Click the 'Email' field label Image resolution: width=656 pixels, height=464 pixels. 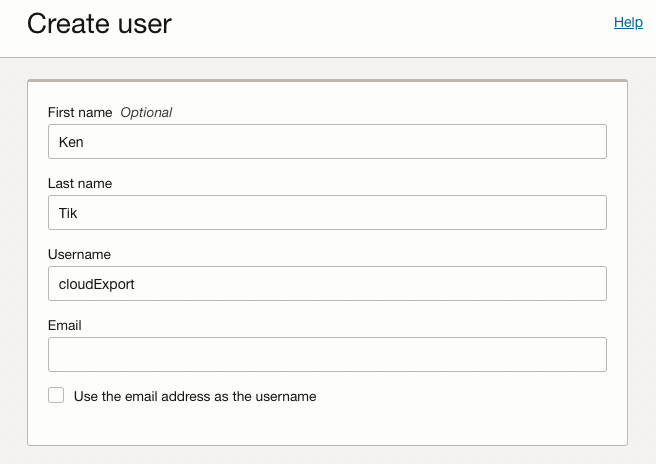[x=65, y=326]
